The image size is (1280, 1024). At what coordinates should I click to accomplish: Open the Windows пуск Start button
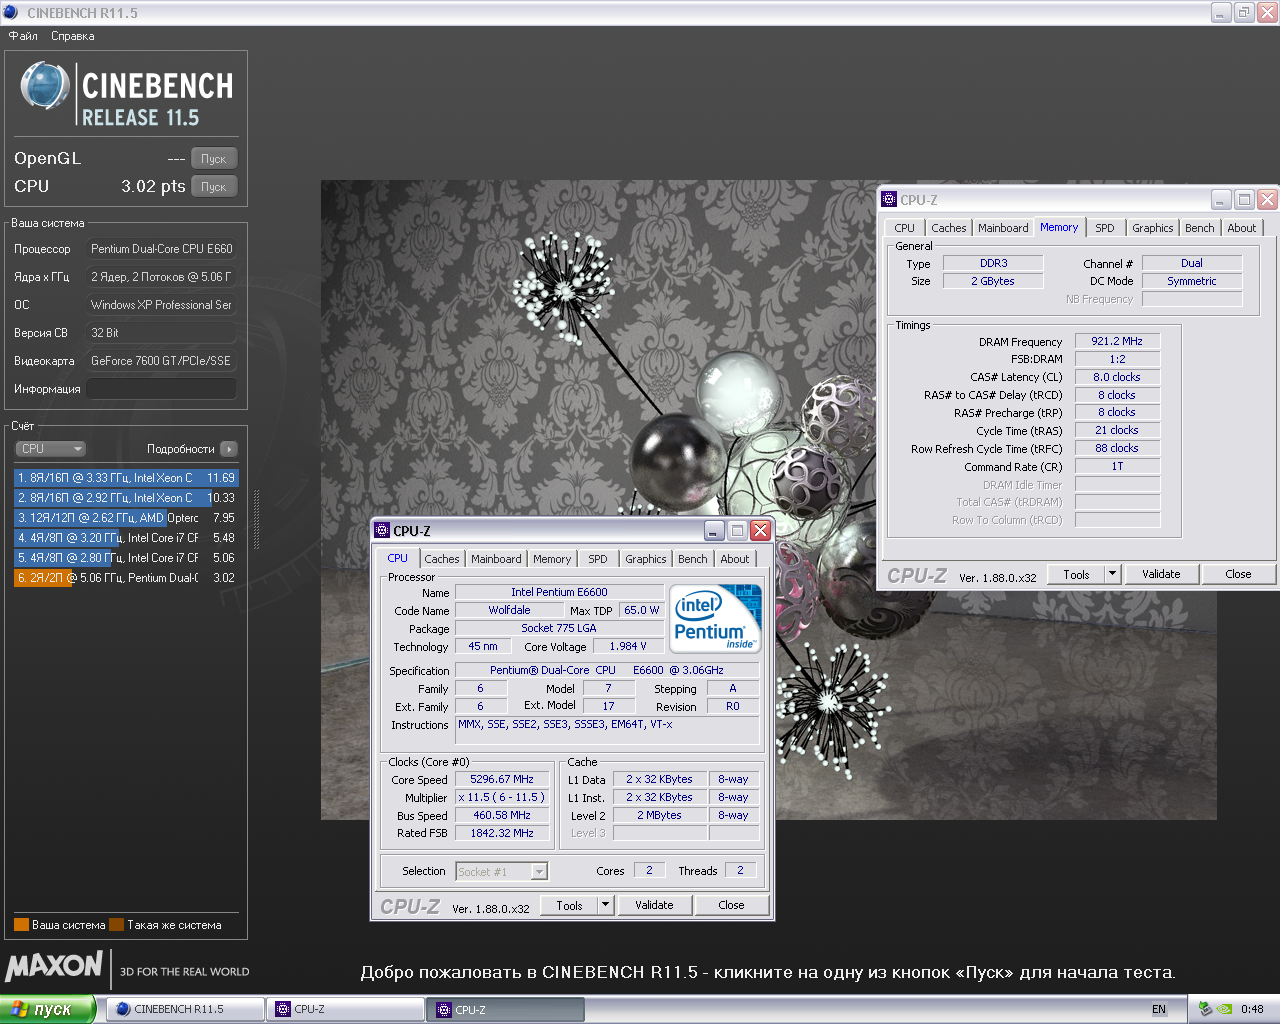click(x=48, y=1010)
